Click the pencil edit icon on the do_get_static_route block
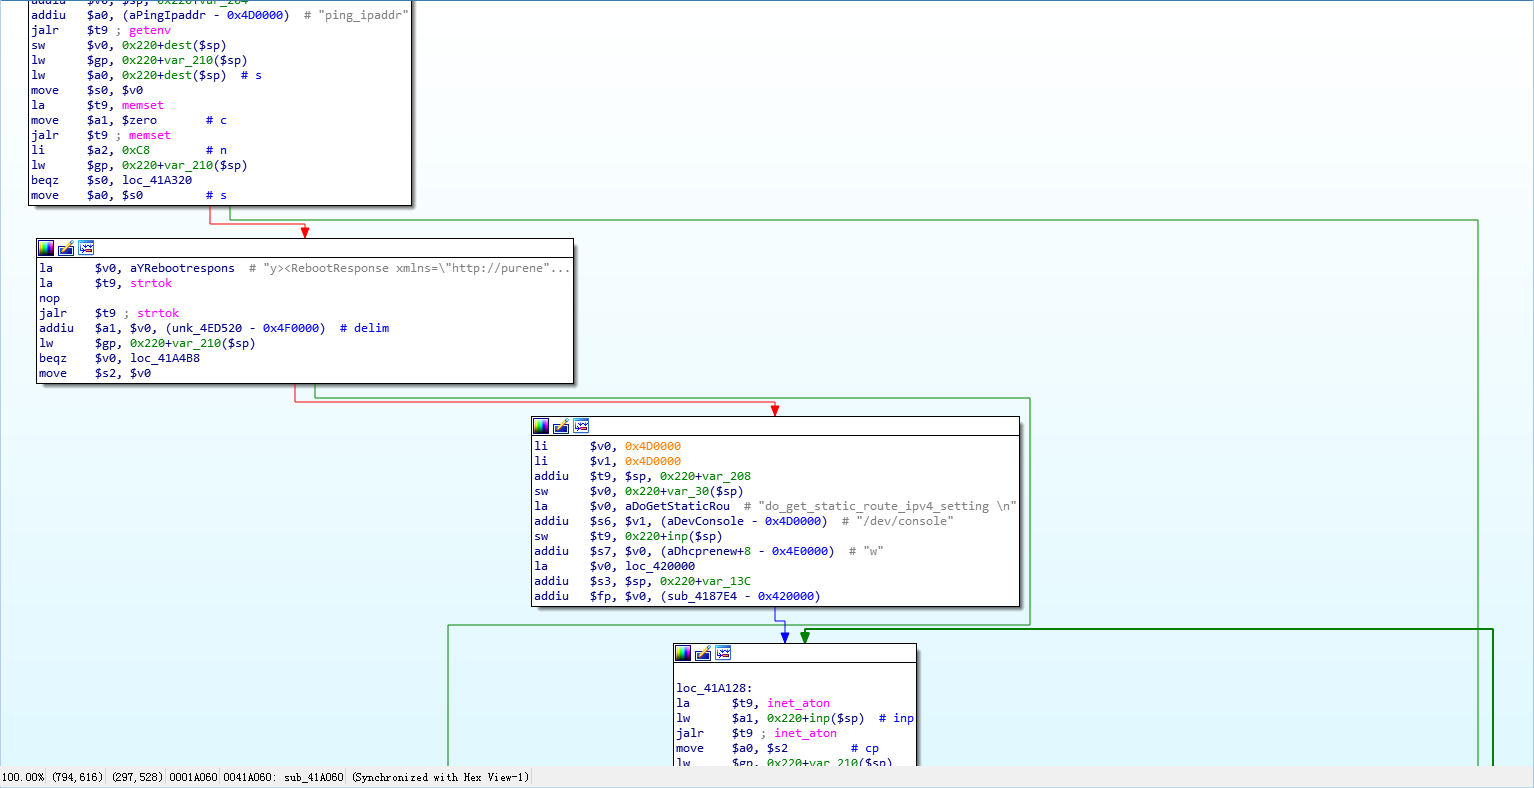The height and width of the screenshot is (788, 1534). [x=561, y=426]
